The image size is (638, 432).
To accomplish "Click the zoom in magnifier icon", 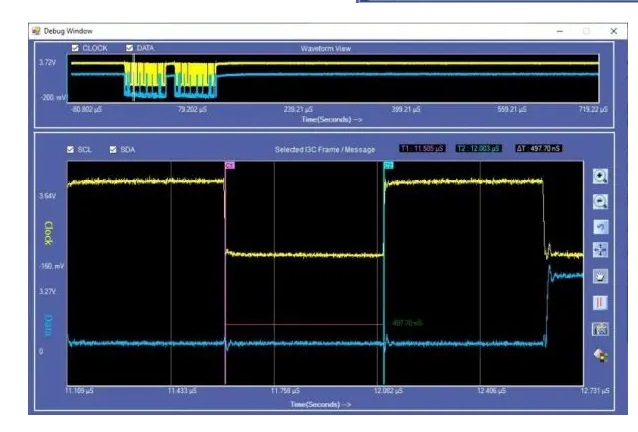I will (x=600, y=177).
